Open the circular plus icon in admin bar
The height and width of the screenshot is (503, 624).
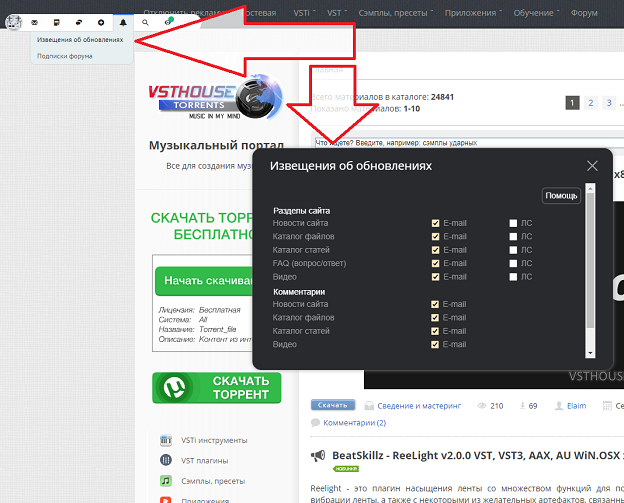point(101,23)
